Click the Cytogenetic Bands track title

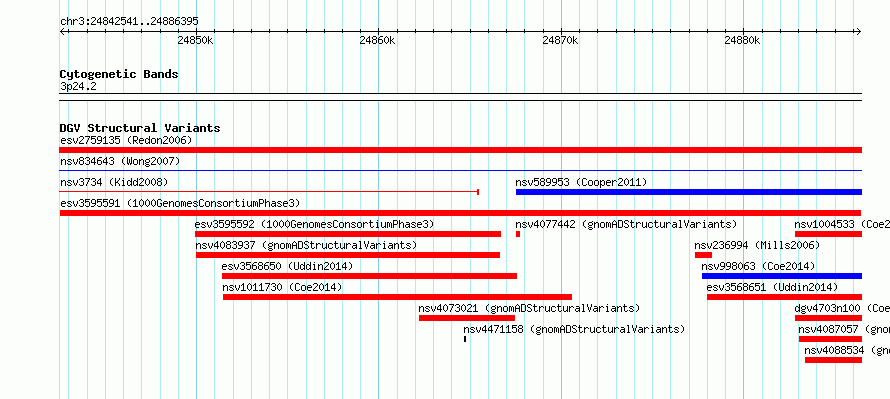pyautogui.click(x=119, y=74)
